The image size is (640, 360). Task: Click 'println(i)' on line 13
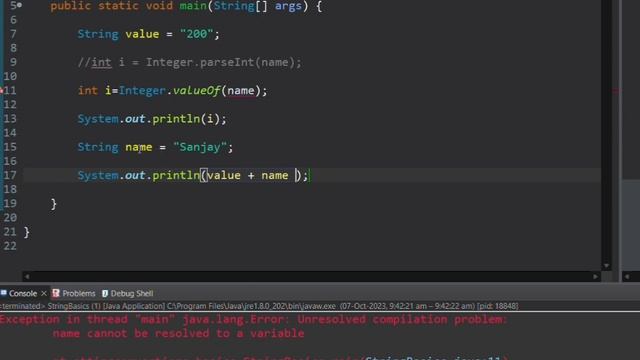click(x=186, y=119)
